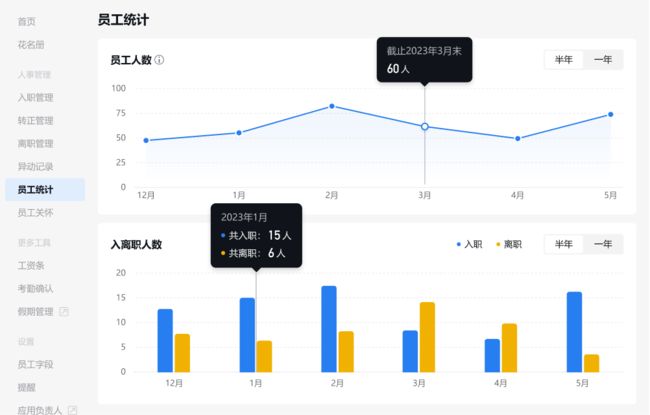Go to 离职管理
Screen dimensions: 650x415
[36, 144]
